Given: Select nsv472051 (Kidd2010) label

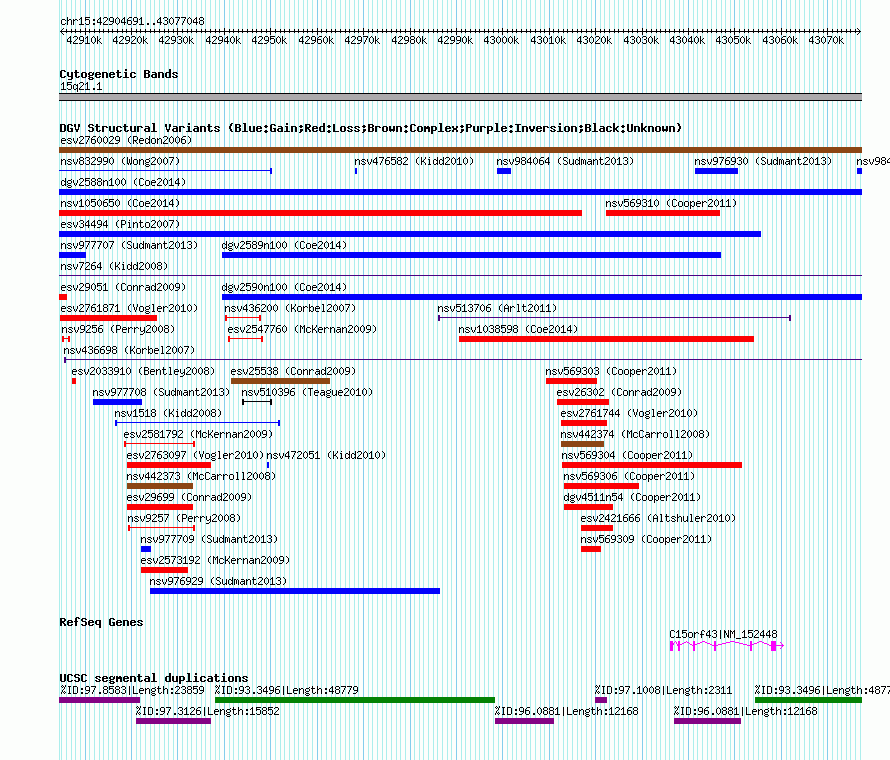Looking at the screenshot, I should (326, 455).
